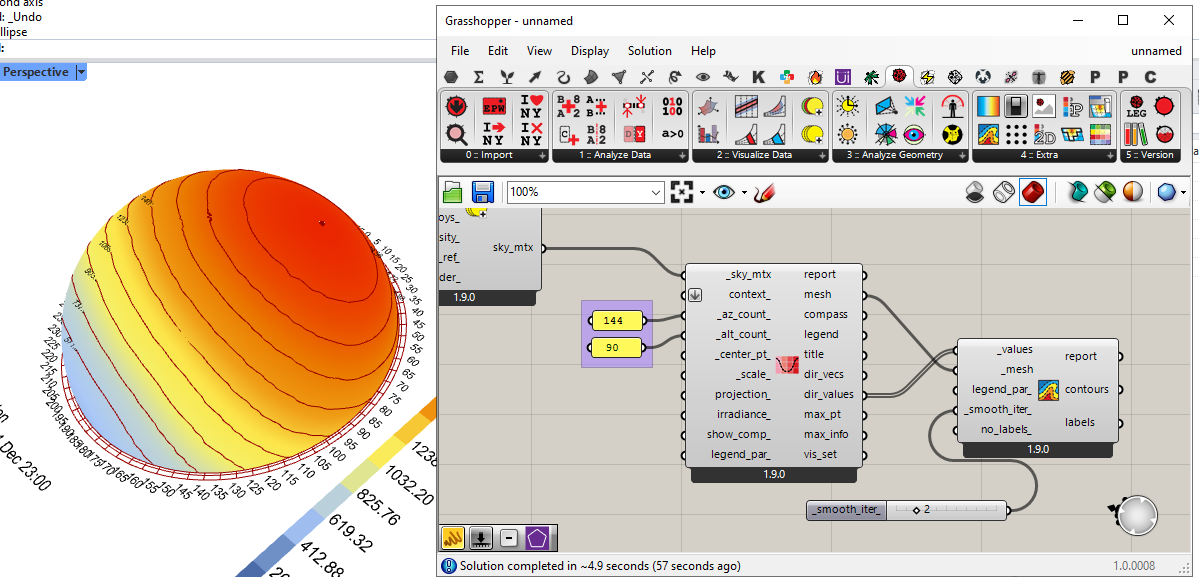Click the 144 yellow panel value
This screenshot has width=1199, height=577.
[x=616, y=320]
